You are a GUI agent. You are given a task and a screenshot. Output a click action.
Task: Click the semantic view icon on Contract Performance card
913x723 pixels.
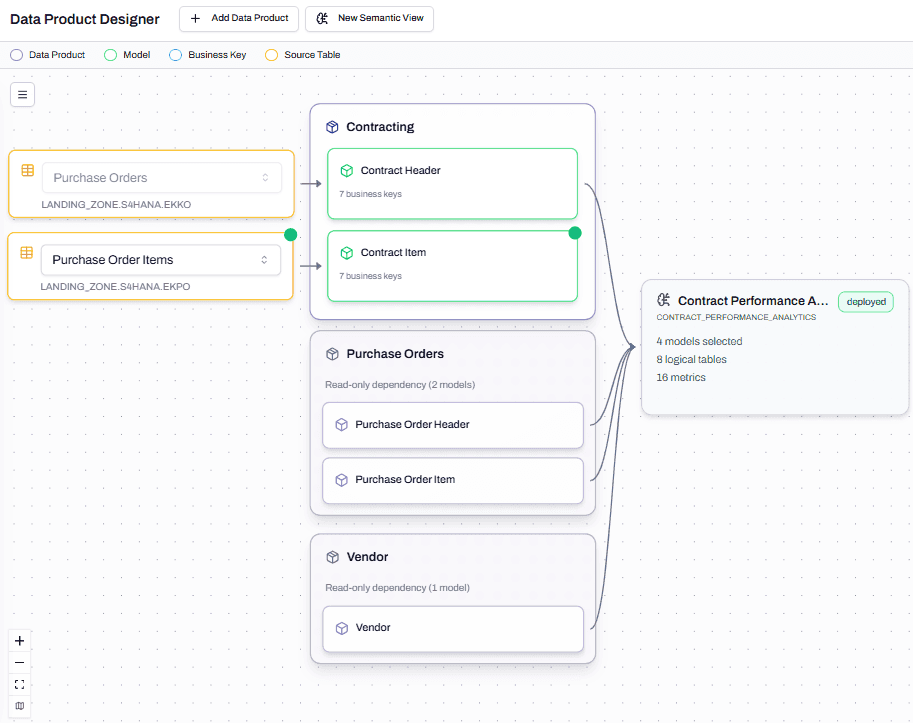point(664,300)
